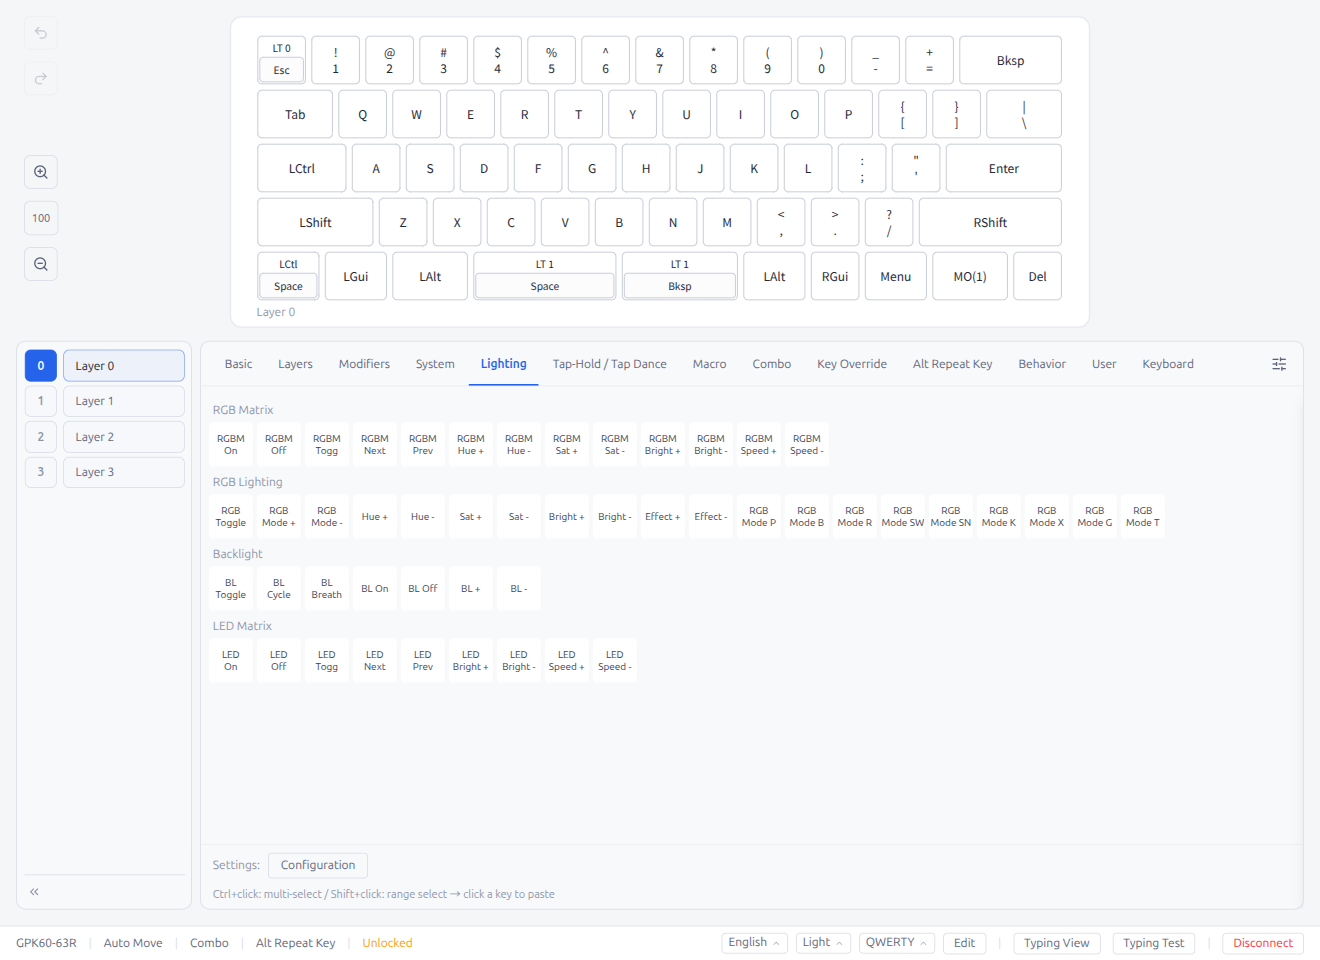1320x960 pixels.
Task: Open the Tap-Hold / Tap Dance tab
Action: point(609,364)
